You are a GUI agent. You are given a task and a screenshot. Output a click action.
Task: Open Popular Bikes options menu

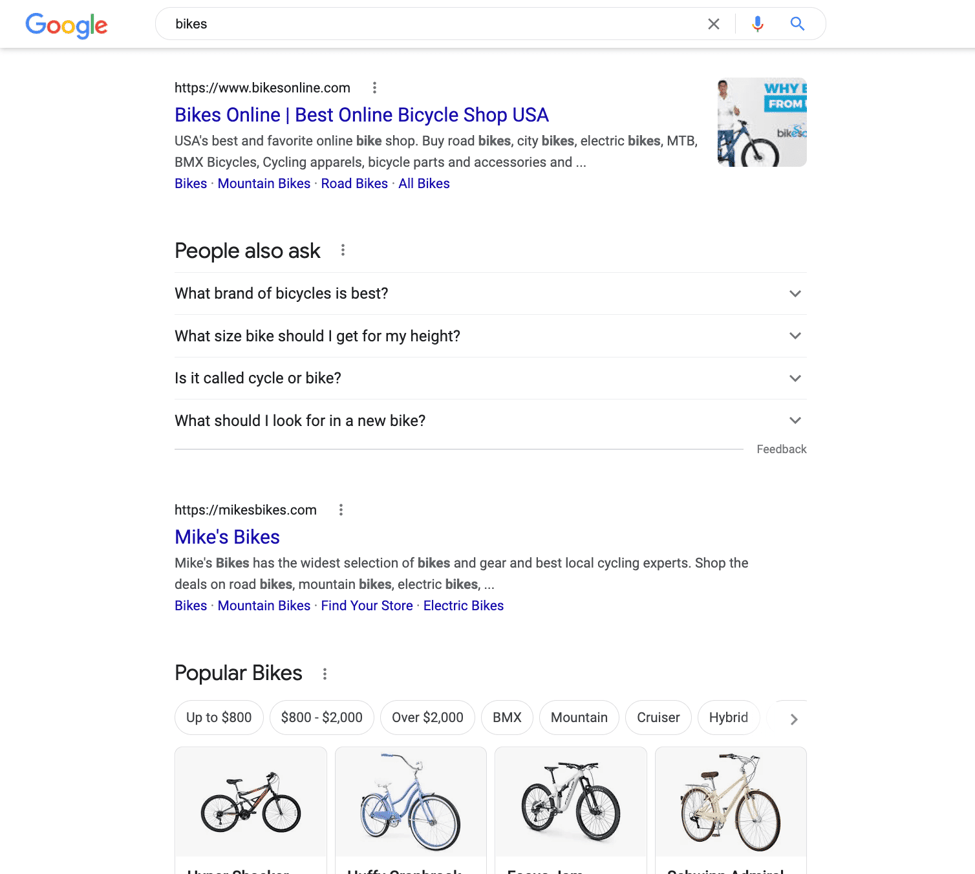click(325, 674)
